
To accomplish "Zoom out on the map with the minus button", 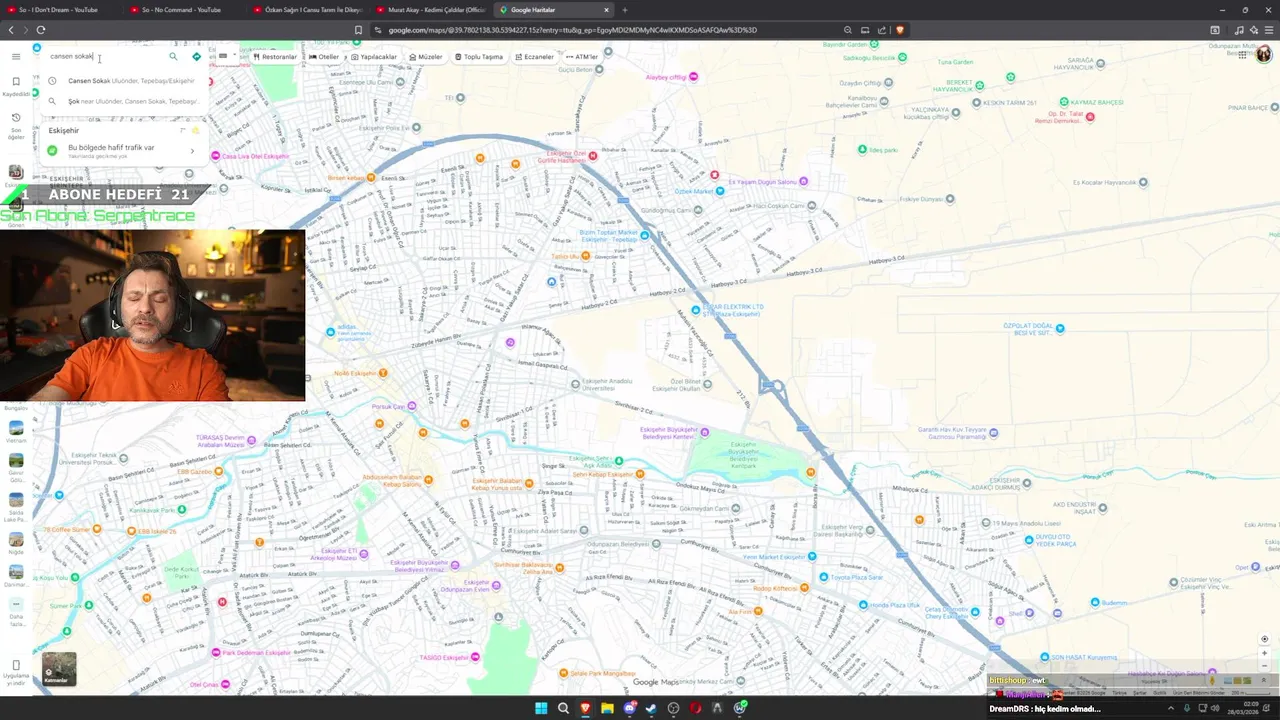I will click(1264, 666).
